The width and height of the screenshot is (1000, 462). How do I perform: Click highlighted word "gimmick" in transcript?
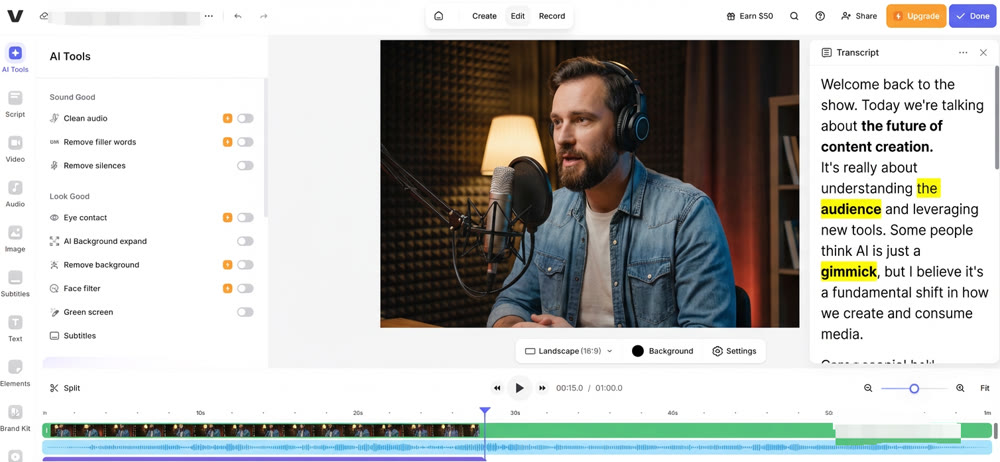point(849,271)
